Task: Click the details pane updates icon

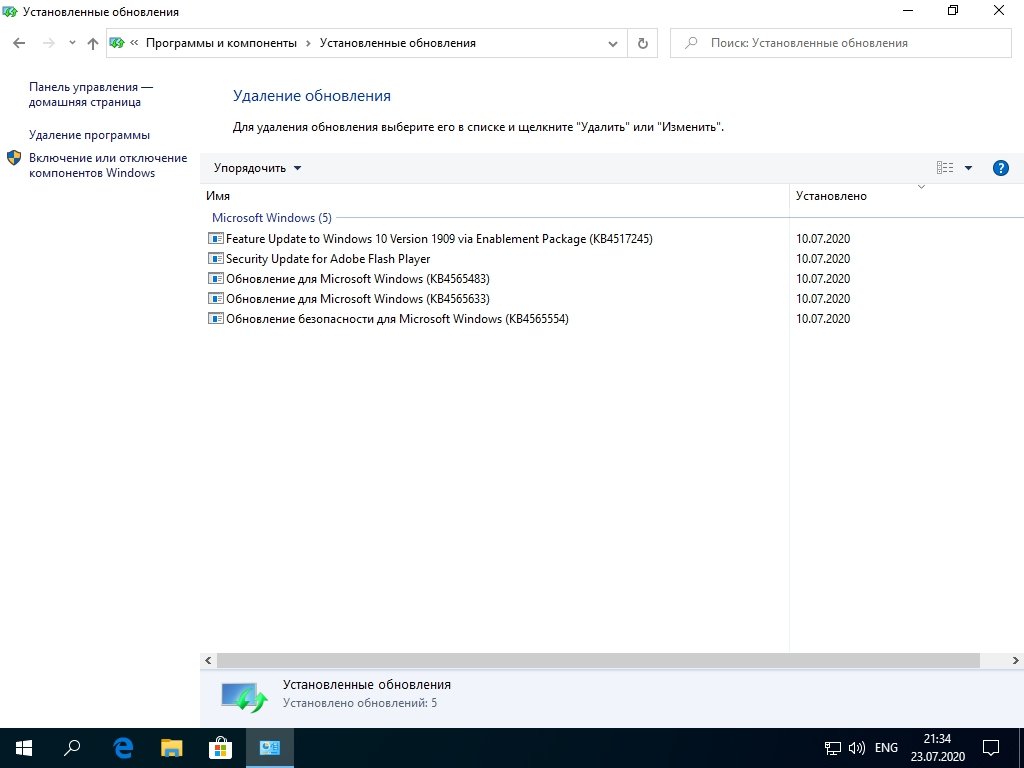Action: click(243, 696)
